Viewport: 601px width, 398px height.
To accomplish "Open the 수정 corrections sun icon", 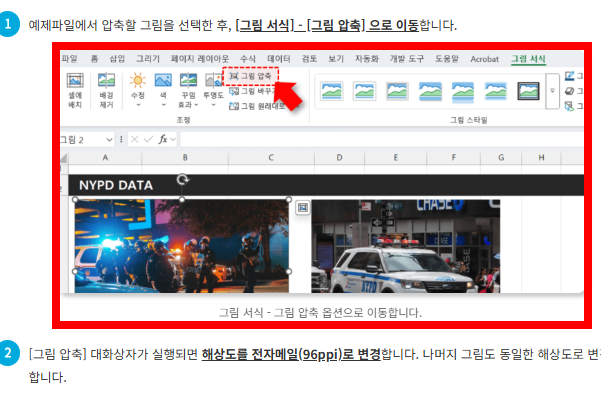I will [138, 80].
